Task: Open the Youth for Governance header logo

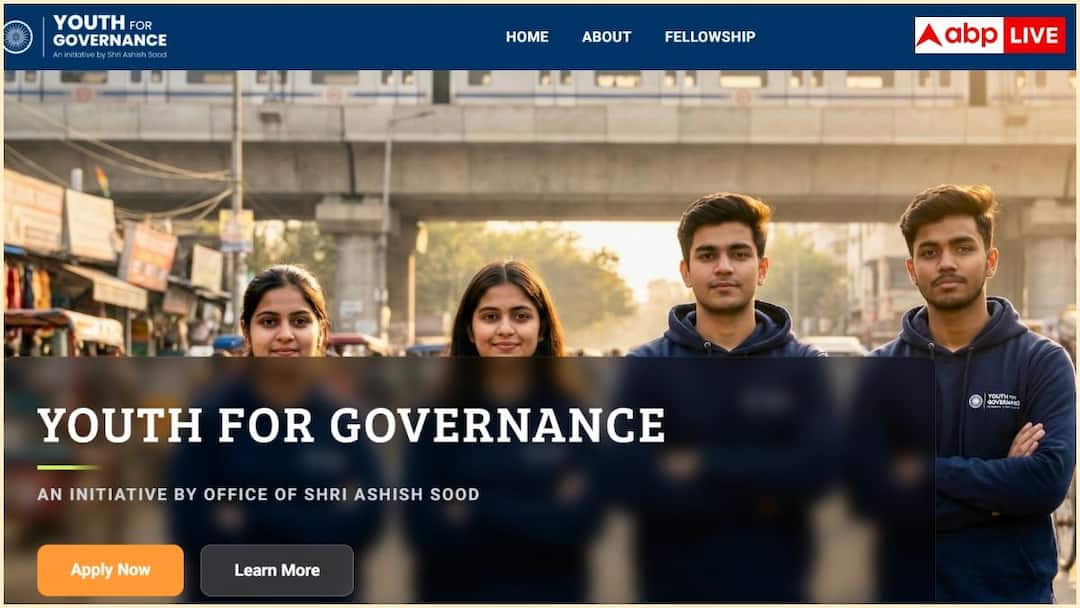Action: (110, 36)
